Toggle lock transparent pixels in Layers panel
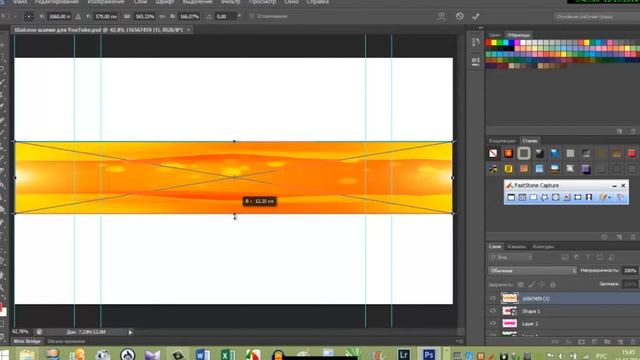 pos(521,284)
